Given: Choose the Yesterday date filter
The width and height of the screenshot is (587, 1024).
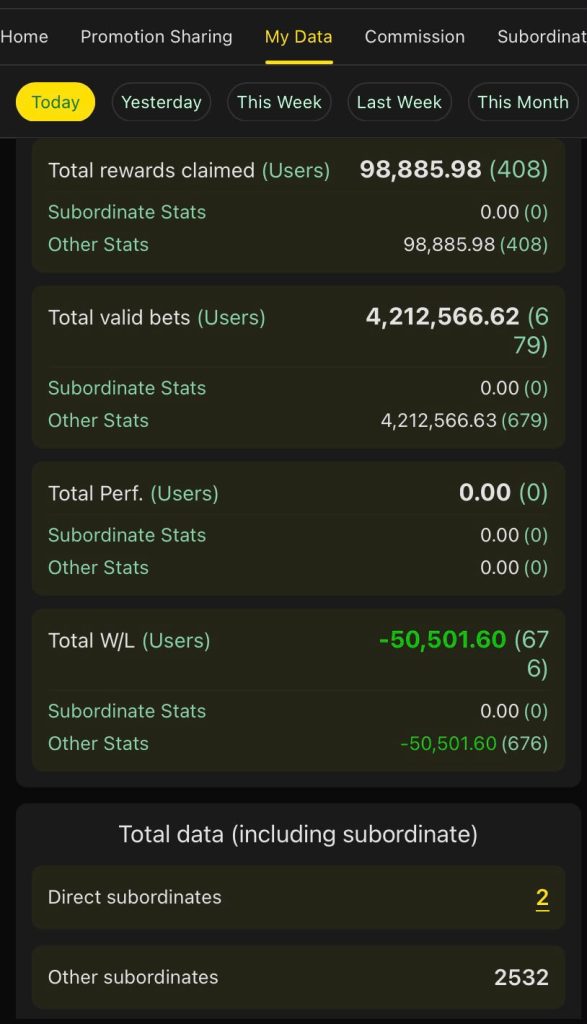Looking at the screenshot, I should click(x=161, y=102).
